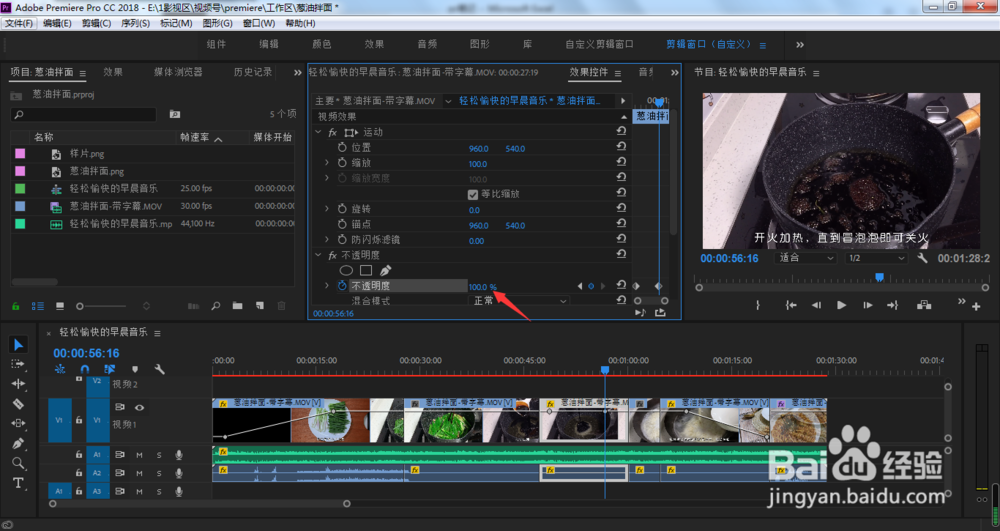Screen dimensions: 1000x531
Task: Click export frame camera icon
Action: click(x=924, y=305)
